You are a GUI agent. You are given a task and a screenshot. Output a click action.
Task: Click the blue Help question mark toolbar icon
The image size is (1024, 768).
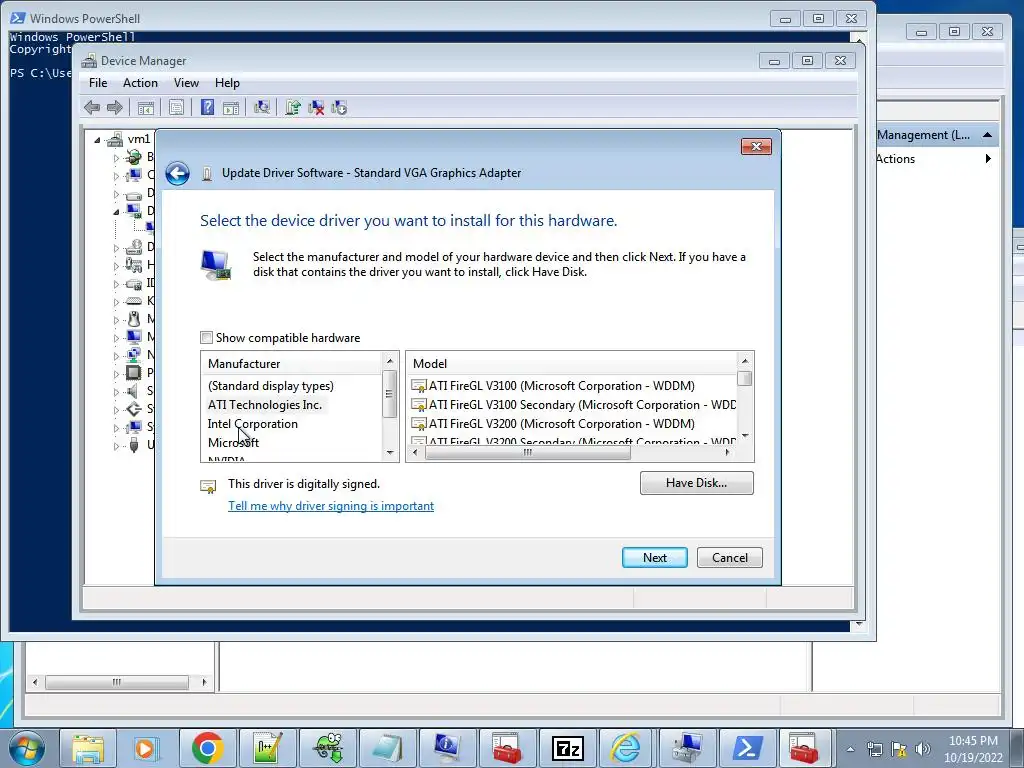click(207, 108)
